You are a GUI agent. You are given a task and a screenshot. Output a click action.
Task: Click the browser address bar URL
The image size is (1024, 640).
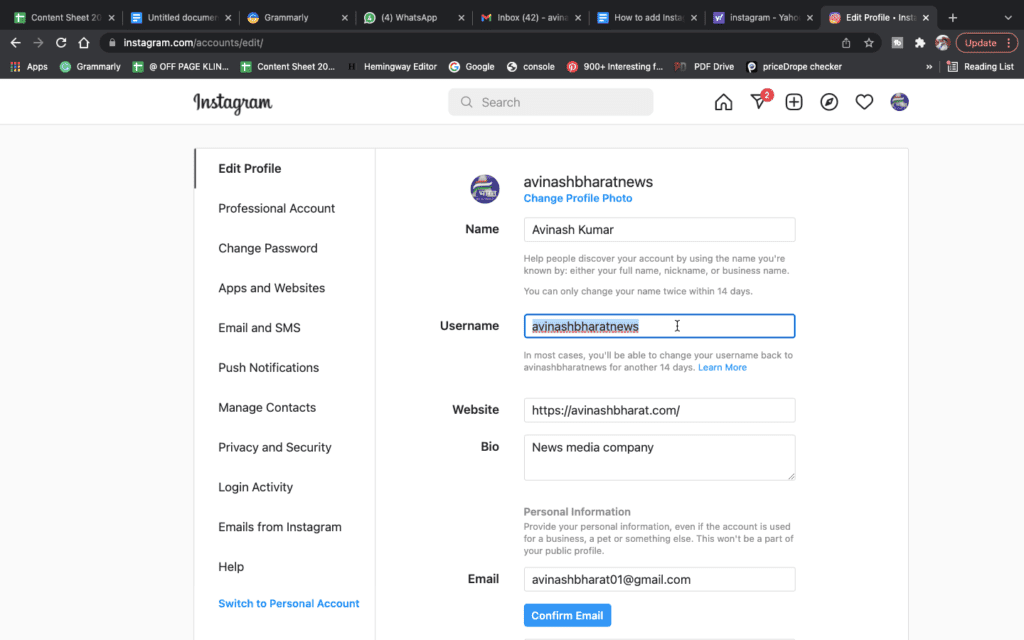click(193, 42)
